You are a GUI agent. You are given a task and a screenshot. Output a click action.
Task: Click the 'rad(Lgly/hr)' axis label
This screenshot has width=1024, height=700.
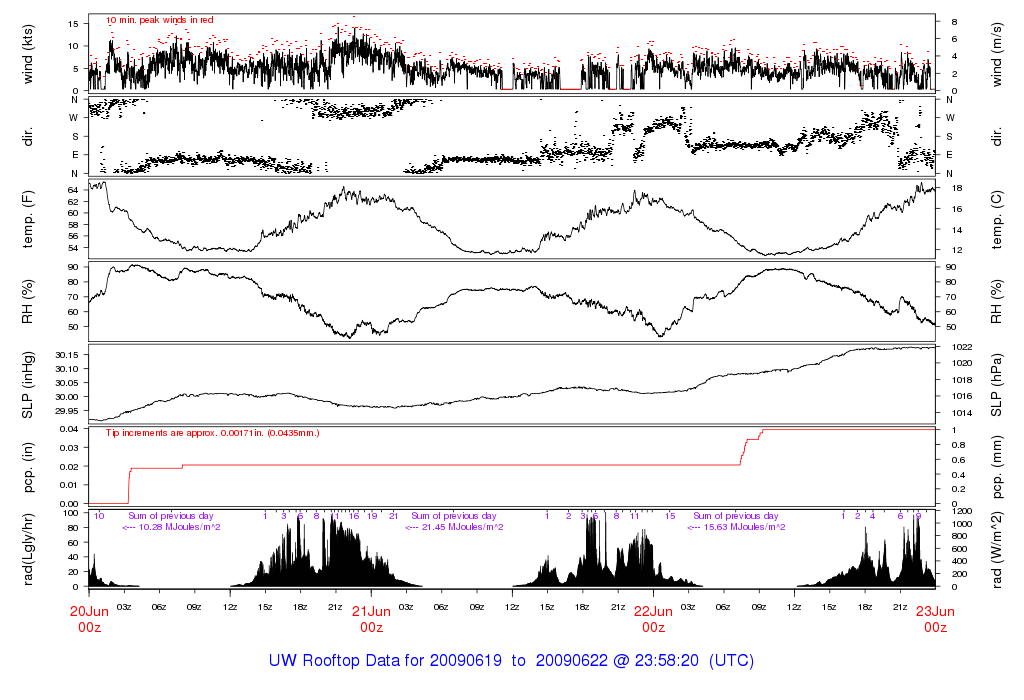point(27,549)
